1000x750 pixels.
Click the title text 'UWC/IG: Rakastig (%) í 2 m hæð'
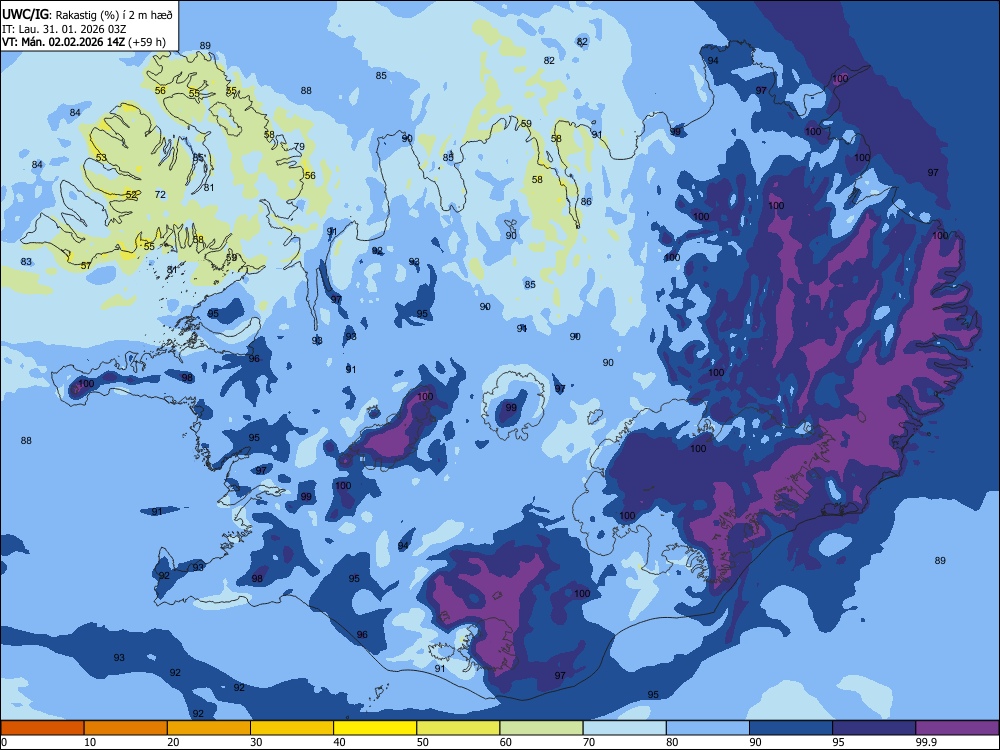point(87,15)
